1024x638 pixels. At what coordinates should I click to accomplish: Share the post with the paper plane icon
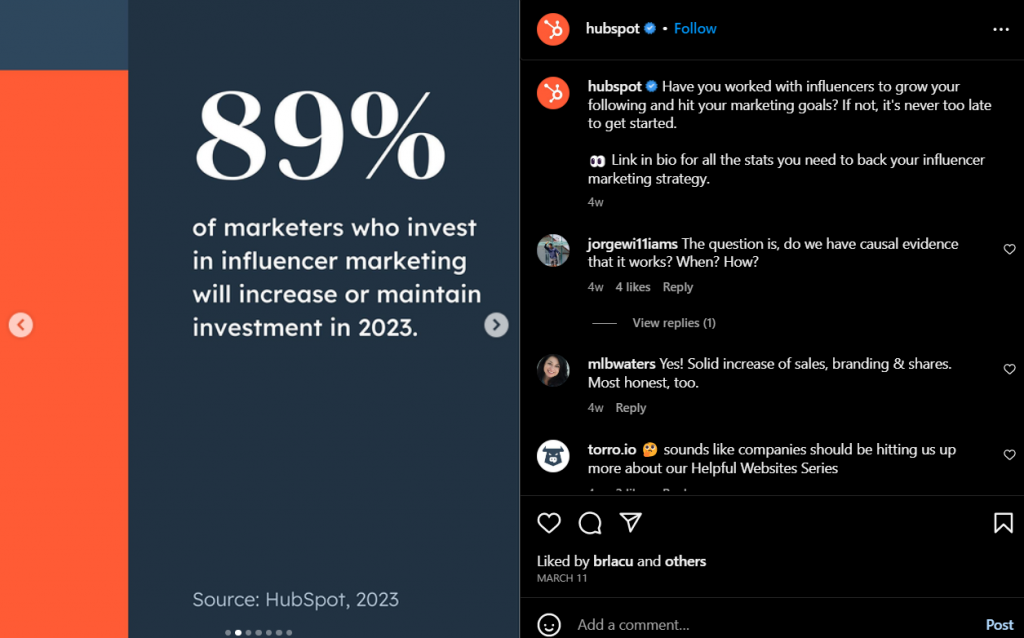(x=630, y=523)
